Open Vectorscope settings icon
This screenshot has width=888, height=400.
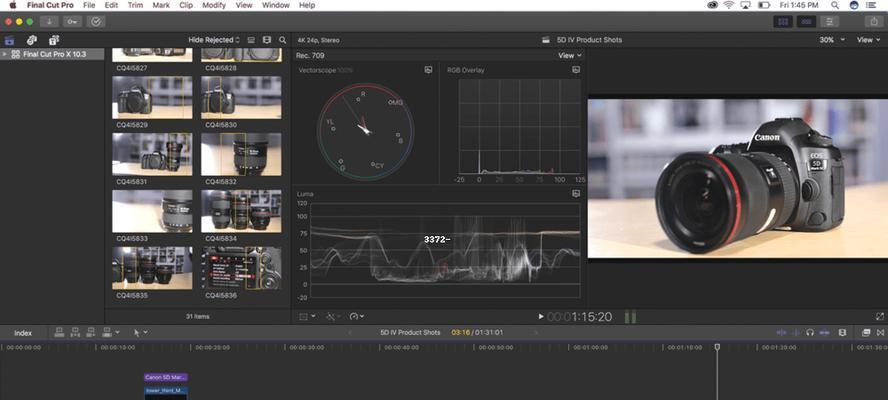click(x=428, y=70)
